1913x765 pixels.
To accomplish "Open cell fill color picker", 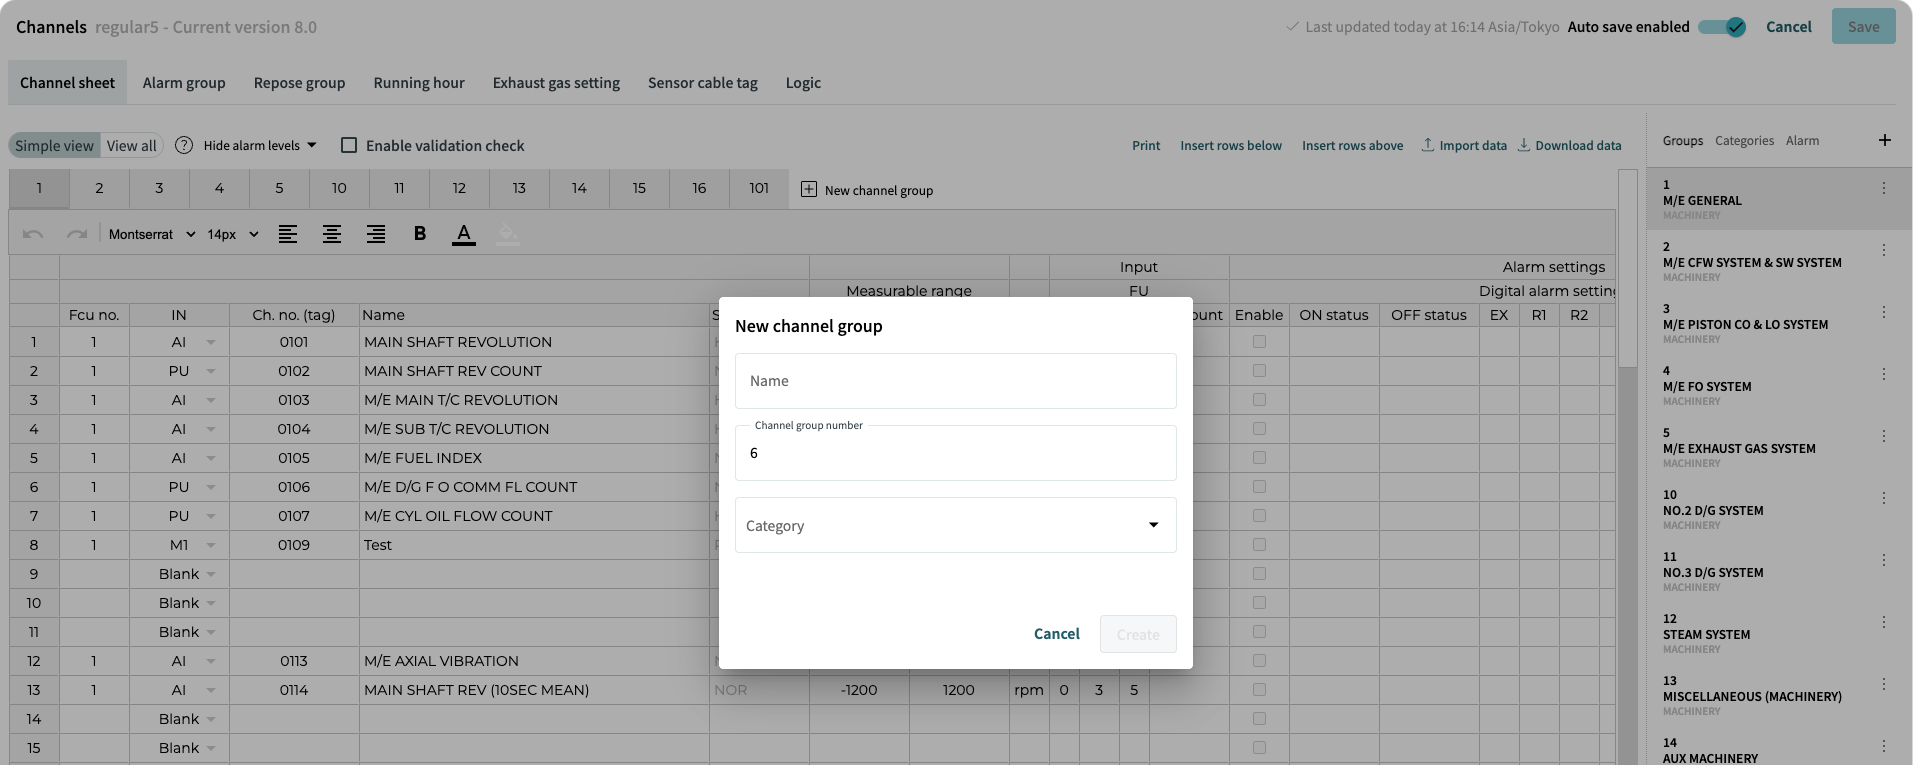I will [x=508, y=234].
